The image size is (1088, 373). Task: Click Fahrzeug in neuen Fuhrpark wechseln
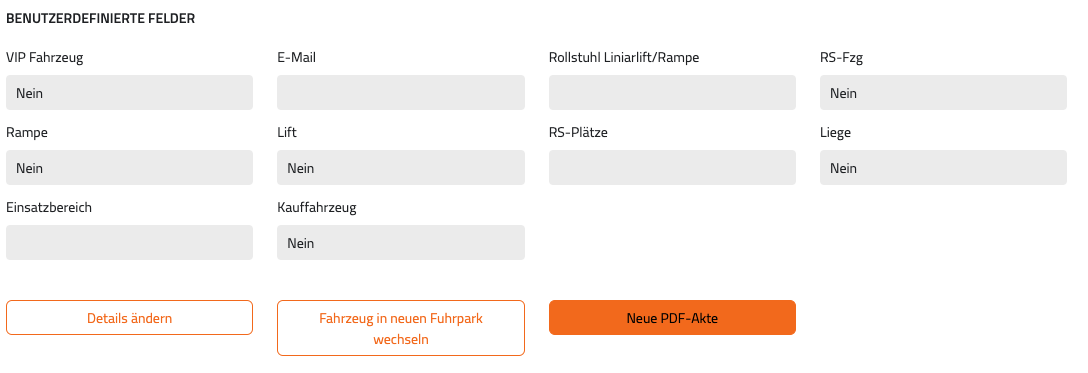(x=400, y=328)
